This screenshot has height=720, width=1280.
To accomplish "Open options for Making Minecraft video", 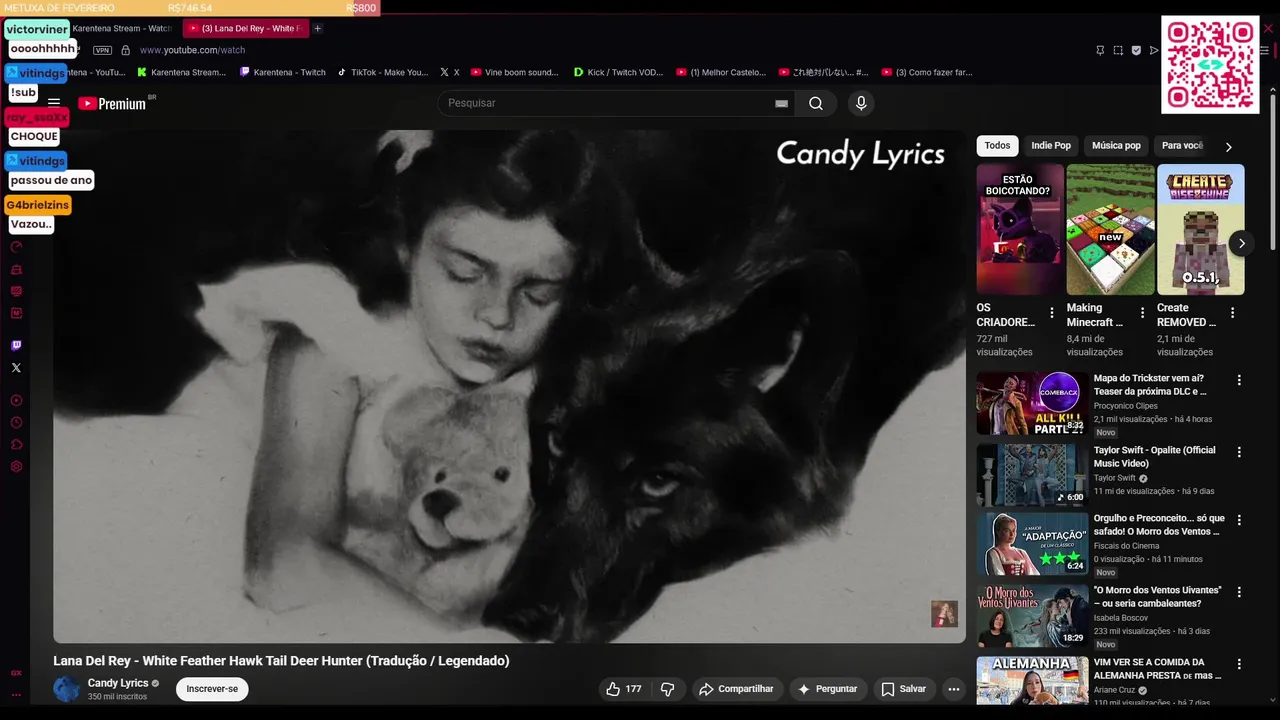I will click(x=1142, y=313).
